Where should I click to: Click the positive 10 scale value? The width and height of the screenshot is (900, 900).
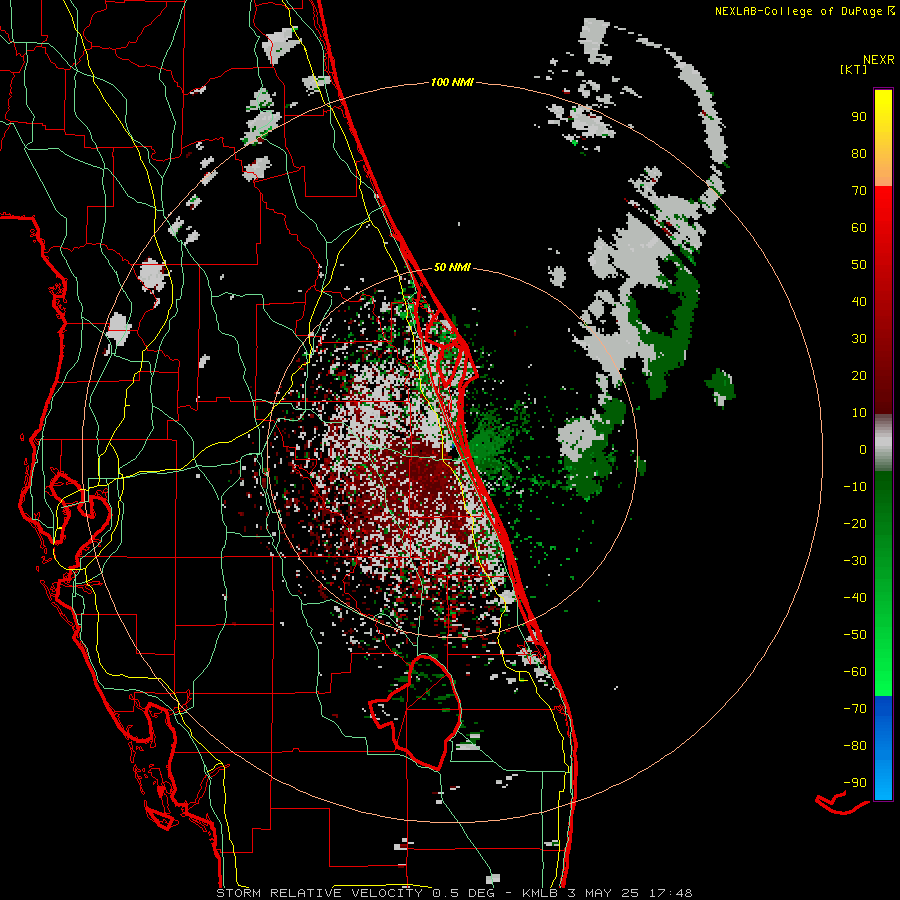coord(859,413)
